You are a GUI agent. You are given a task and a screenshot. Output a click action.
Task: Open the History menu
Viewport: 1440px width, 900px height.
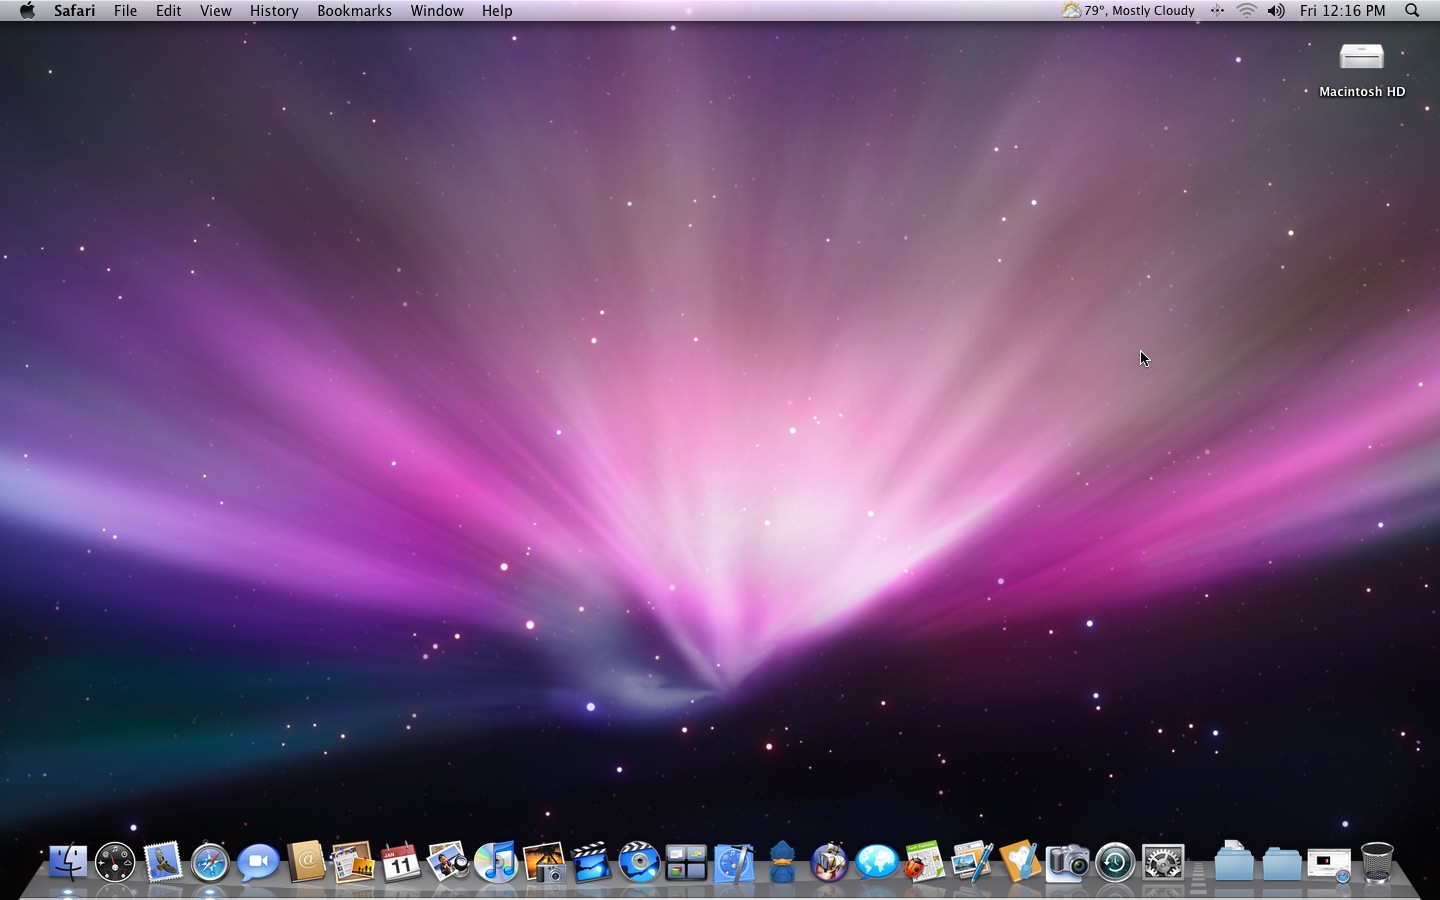pyautogui.click(x=274, y=11)
